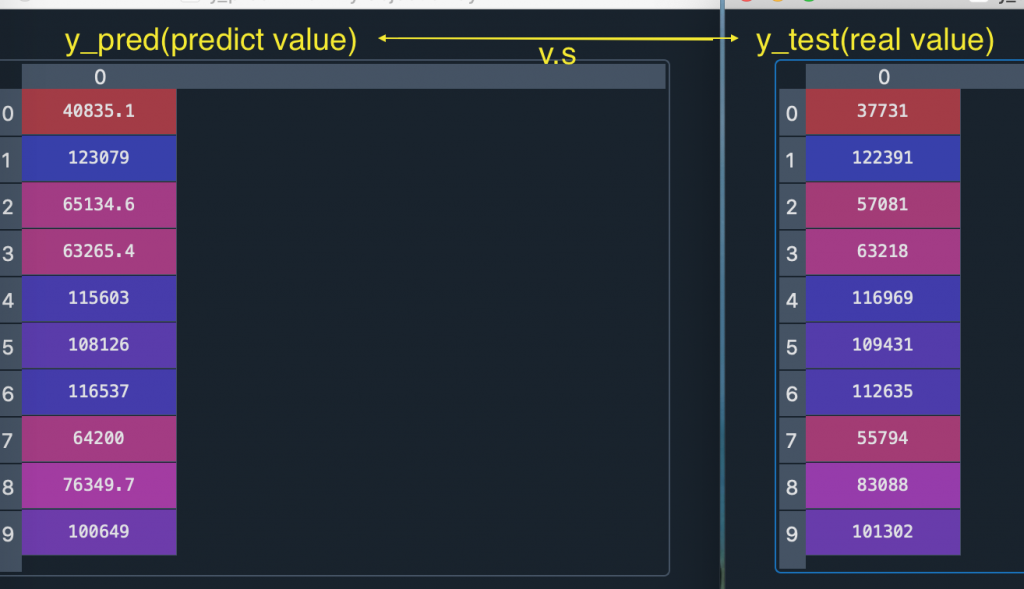
Task: Select the y_test cell with 101302
Action: point(883,532)
